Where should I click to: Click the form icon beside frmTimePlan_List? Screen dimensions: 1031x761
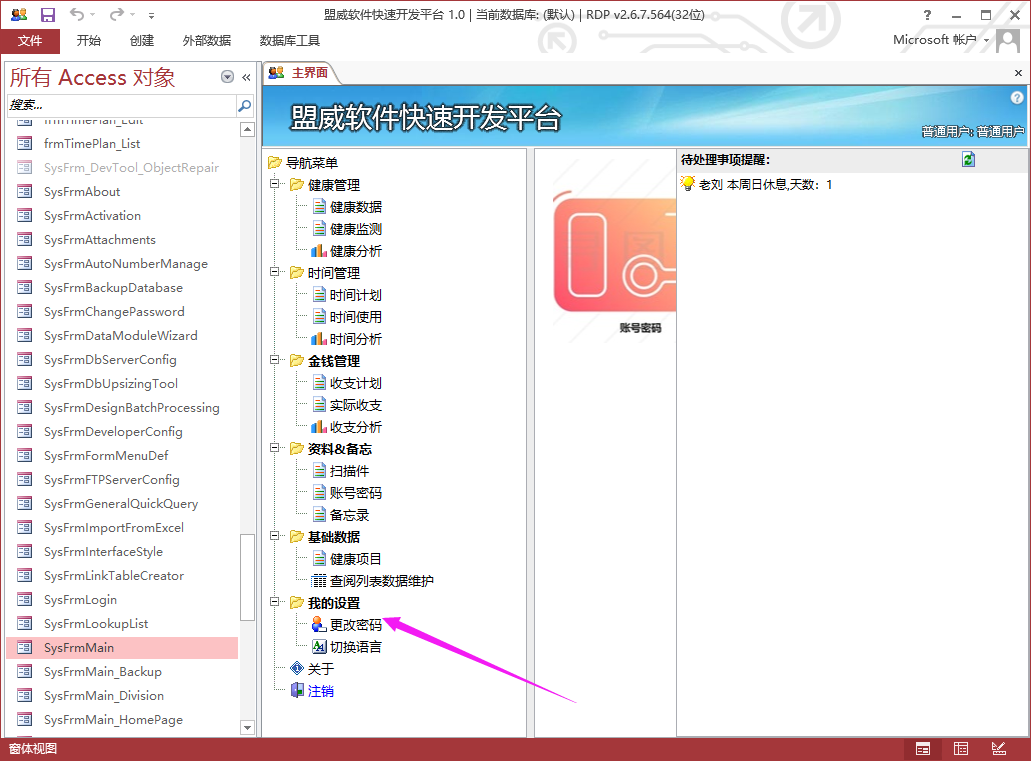coord(24,143)
